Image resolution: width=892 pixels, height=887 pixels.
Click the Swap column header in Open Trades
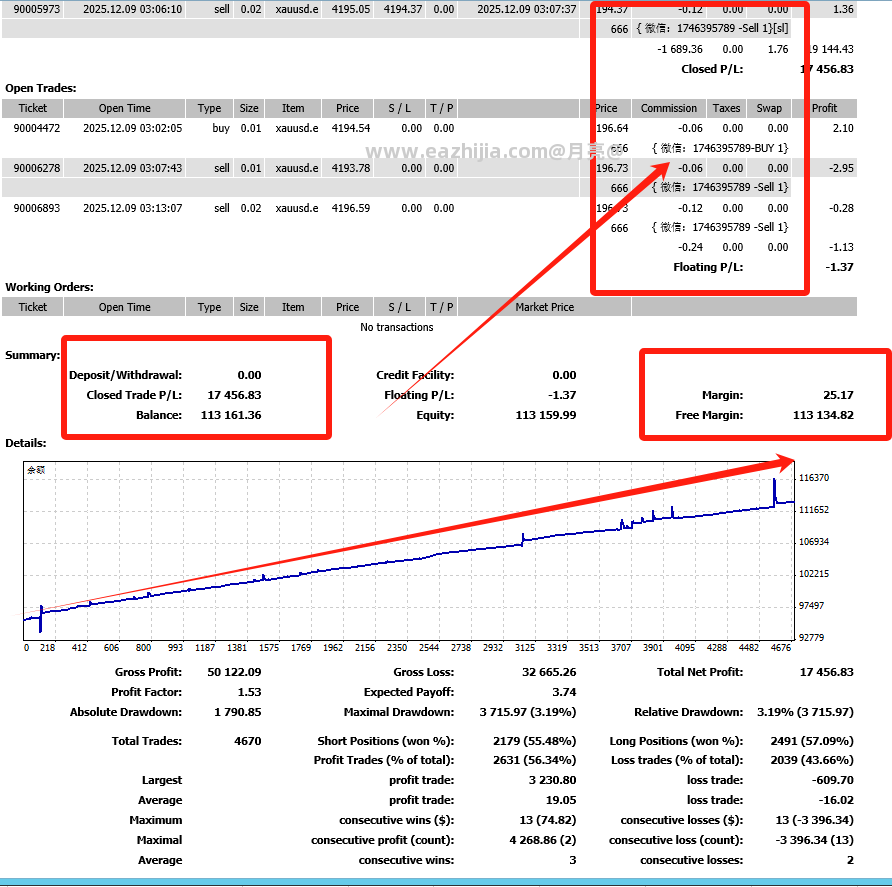[769, 108]
